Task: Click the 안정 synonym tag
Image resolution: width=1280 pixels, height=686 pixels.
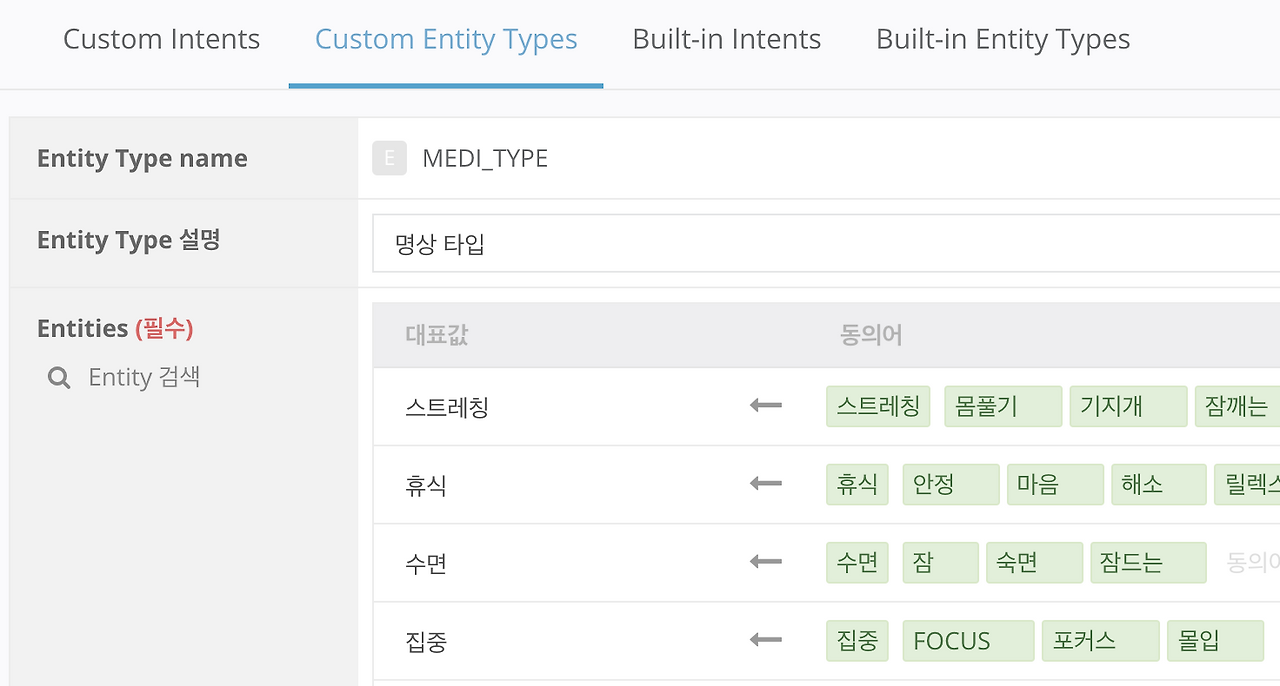Action: click(950, 485)
